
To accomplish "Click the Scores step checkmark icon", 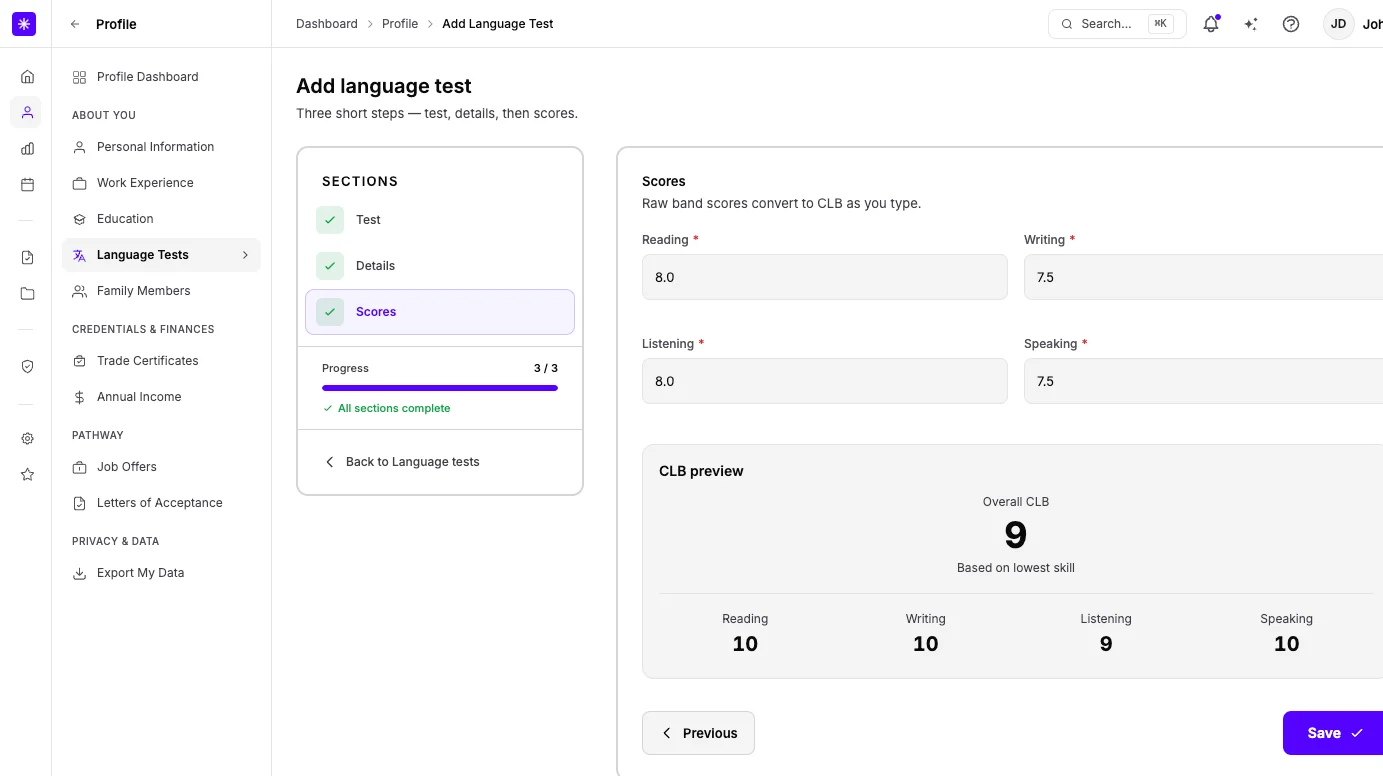I will tap(330, 312).
